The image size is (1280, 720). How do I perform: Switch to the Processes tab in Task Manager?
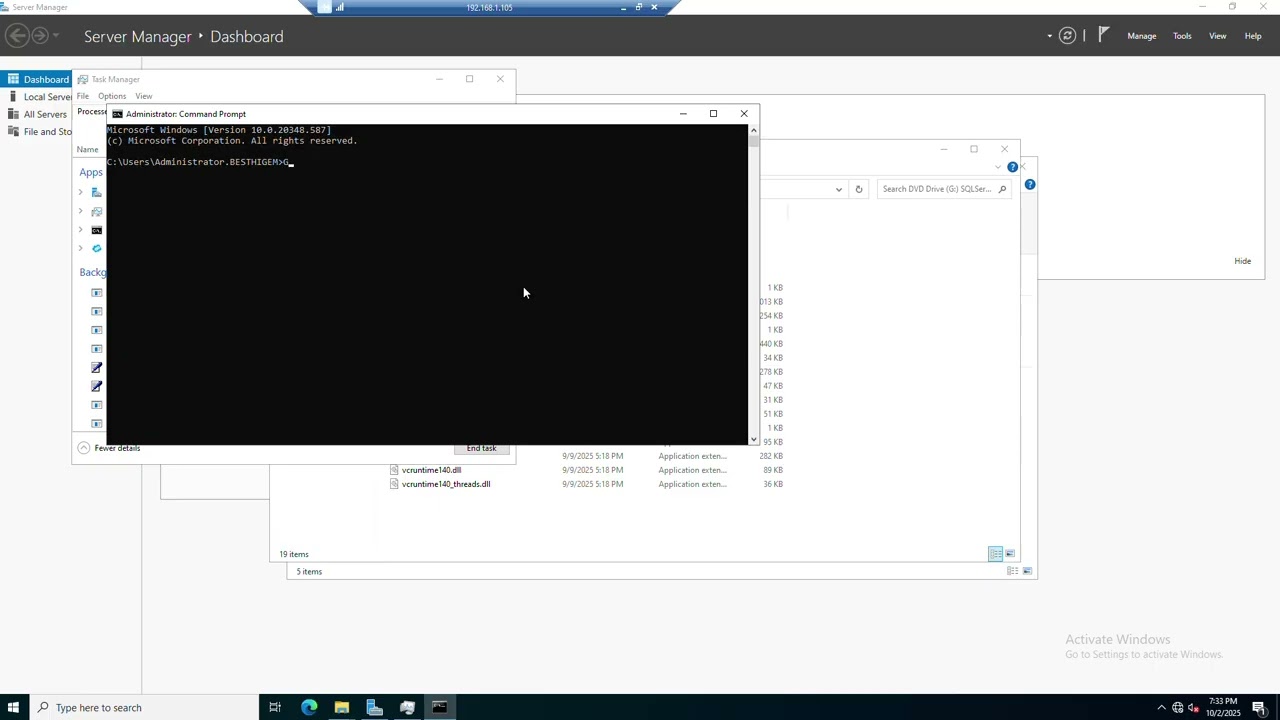91,111
